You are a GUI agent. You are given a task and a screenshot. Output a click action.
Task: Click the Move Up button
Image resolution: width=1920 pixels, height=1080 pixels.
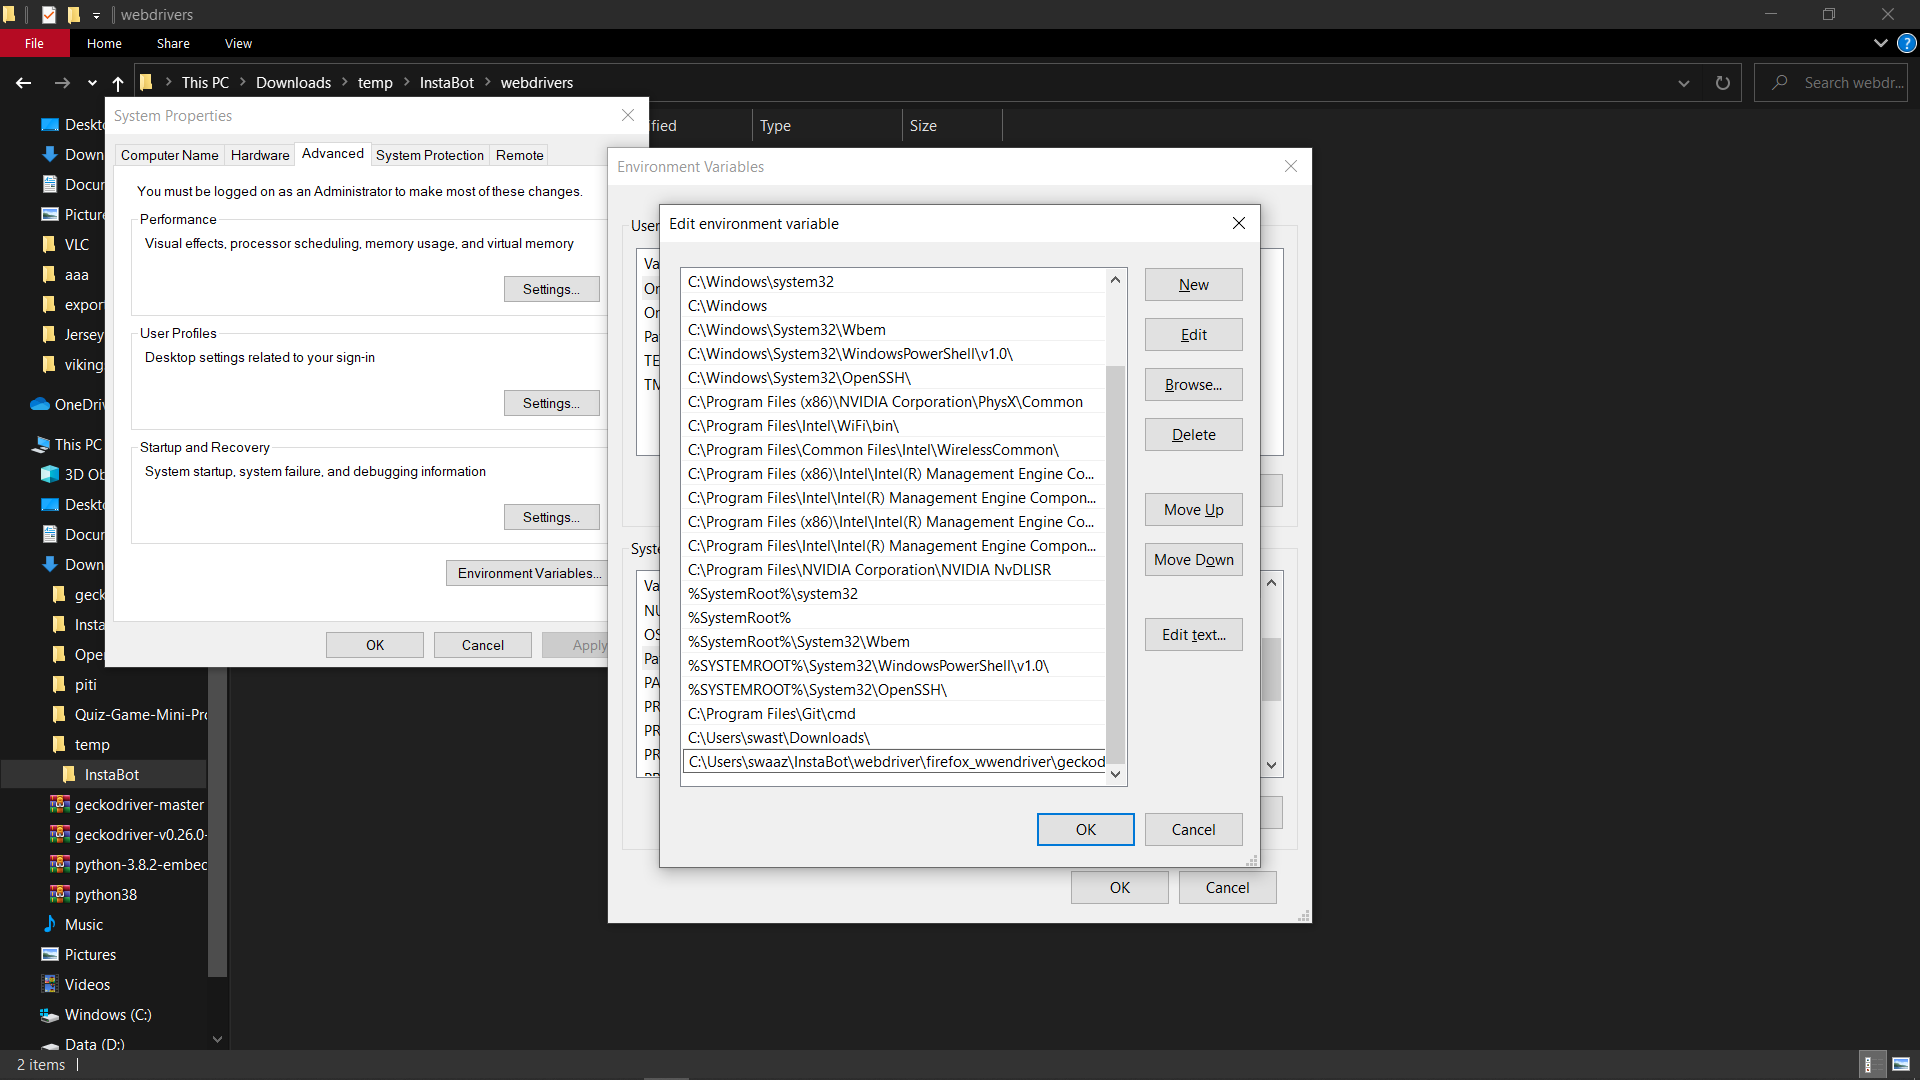point(1193,510)
